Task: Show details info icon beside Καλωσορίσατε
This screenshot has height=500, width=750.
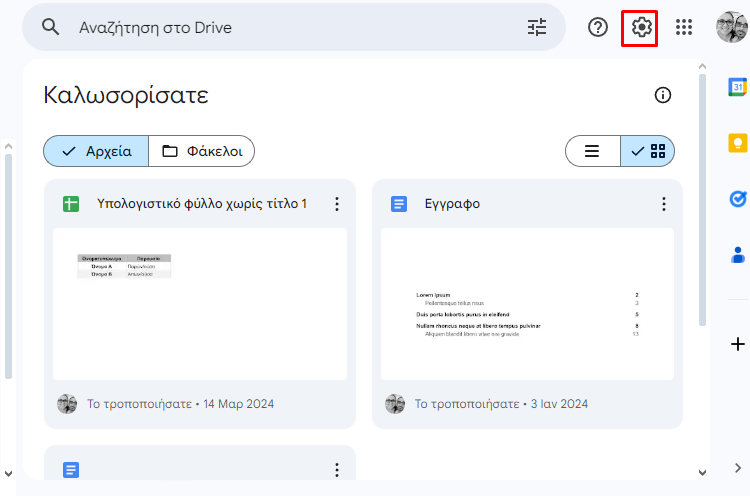Action: pyautogui.click(x=662, y=95)
